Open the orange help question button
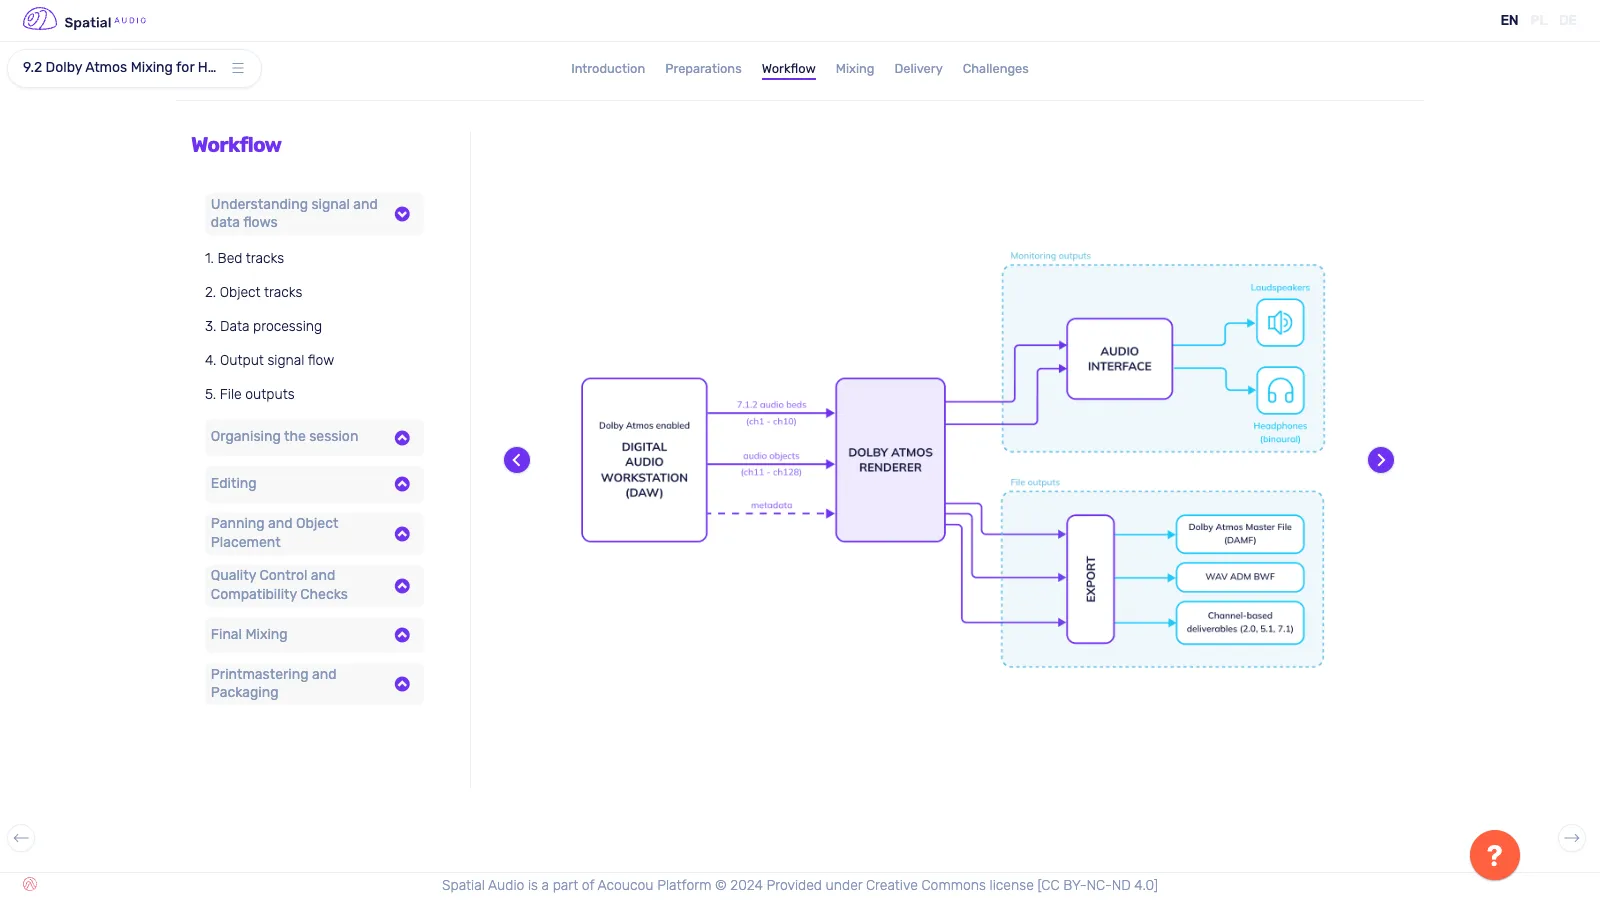The height and width of the screenshot is (900, 1600). coord(1495,855)
